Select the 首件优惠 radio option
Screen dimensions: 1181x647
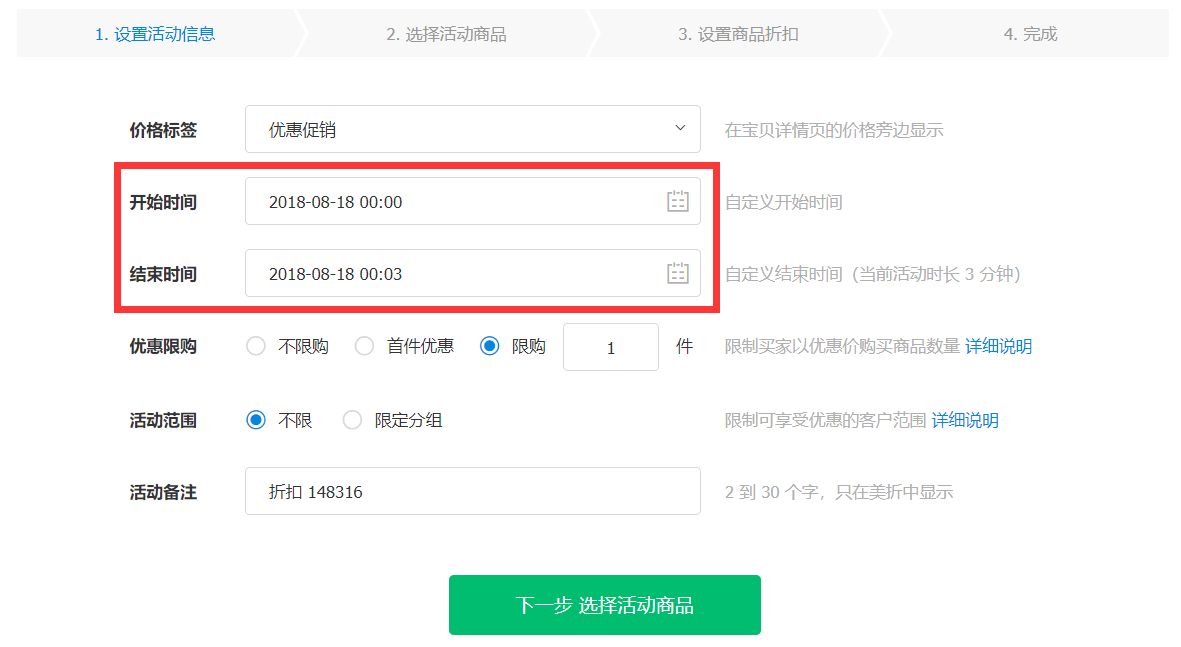click(x=365, y=346)
